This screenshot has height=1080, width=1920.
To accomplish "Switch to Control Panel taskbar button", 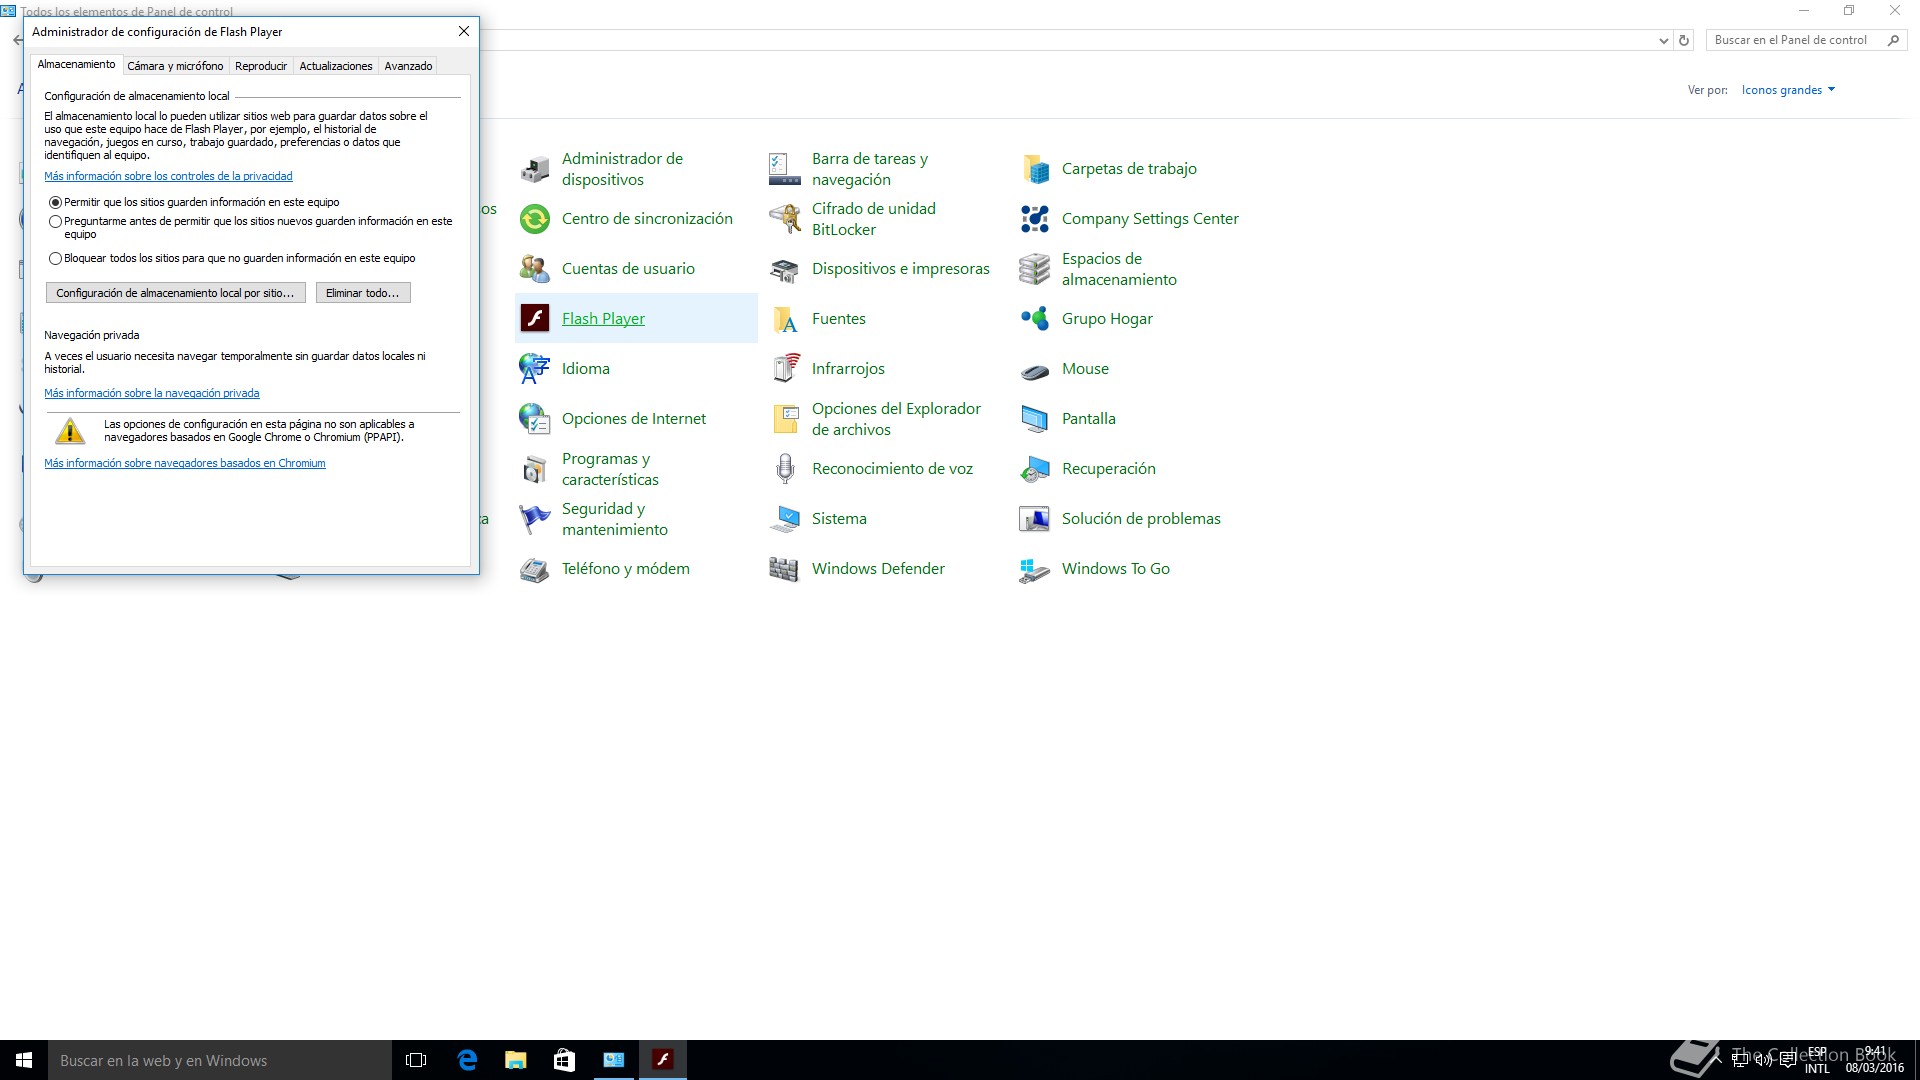I will pos(613,1060).
